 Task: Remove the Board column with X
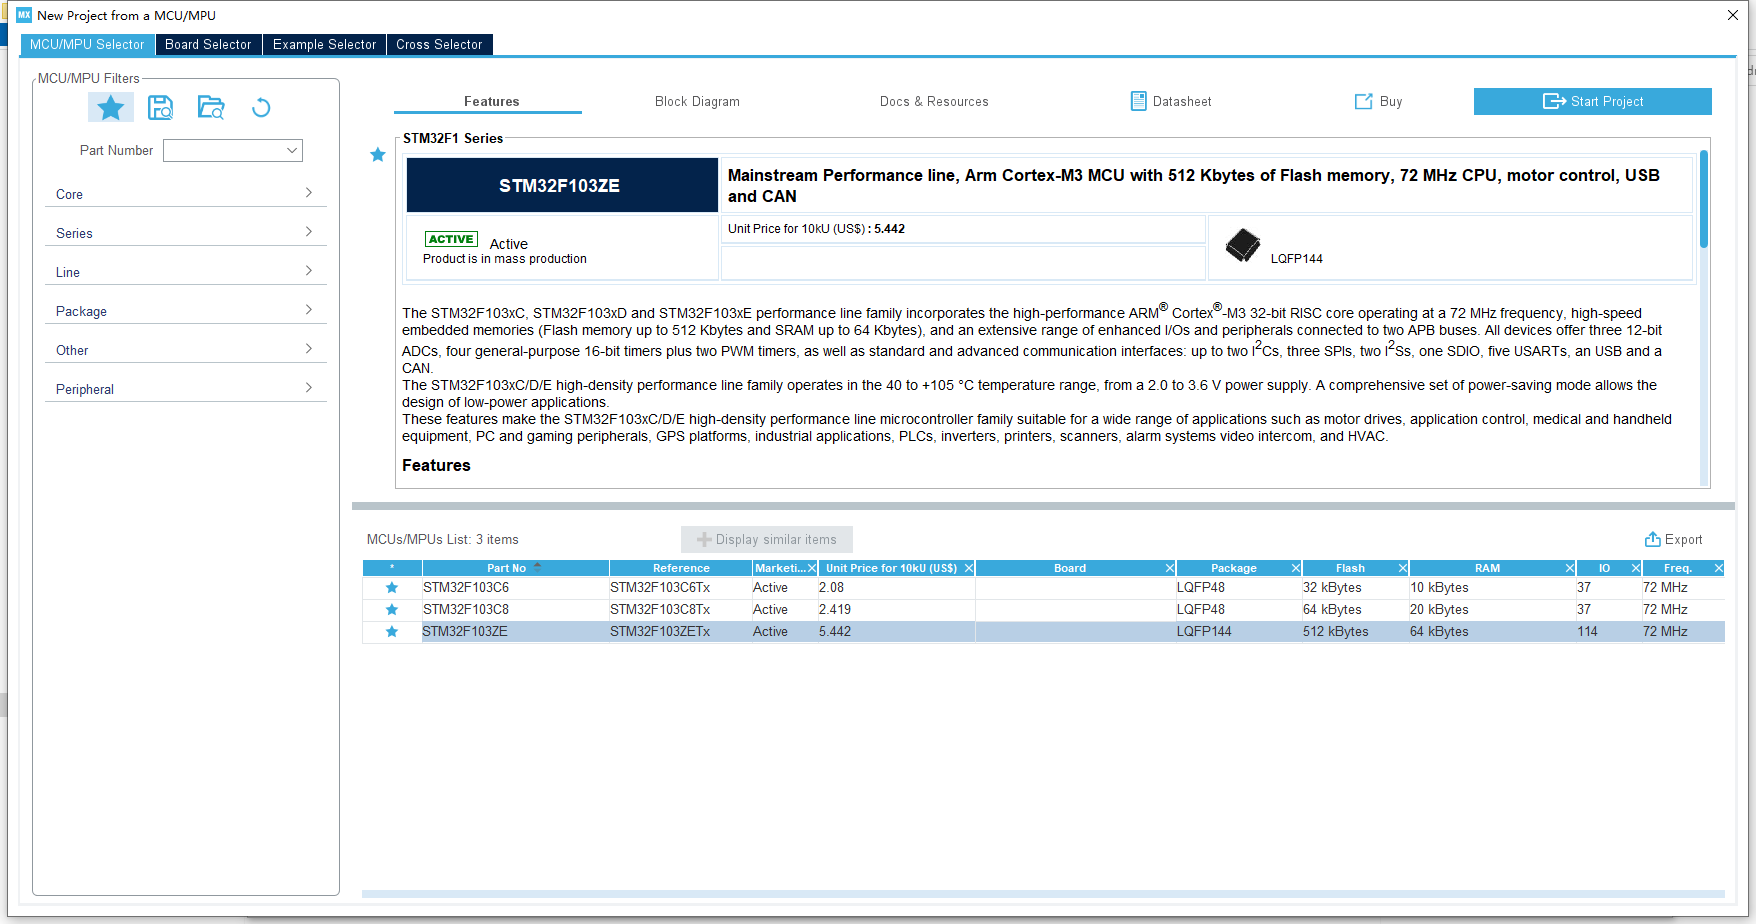tap(1170, 568)
